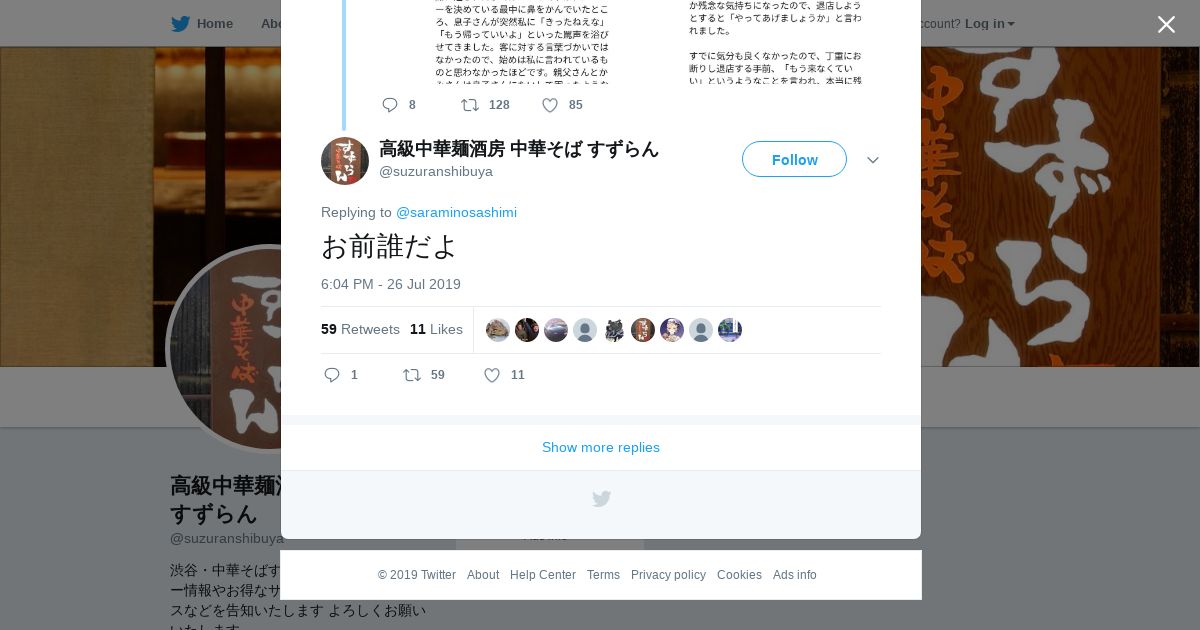The width and height of the screenshot is (1200, 630).
Task: Click the tweet author's profile avatar
Action: pyautogui.click(x=345, y=161)
